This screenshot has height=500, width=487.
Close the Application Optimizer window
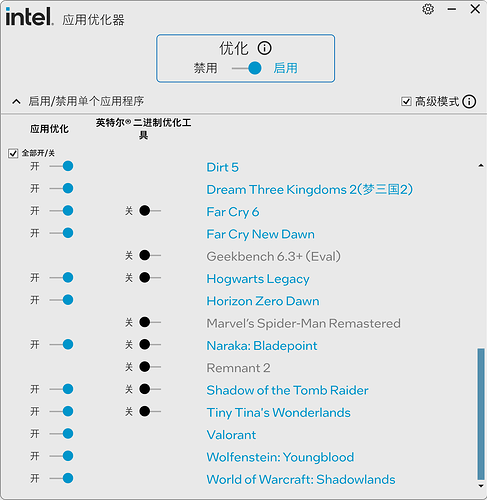(x=475, y=9)
